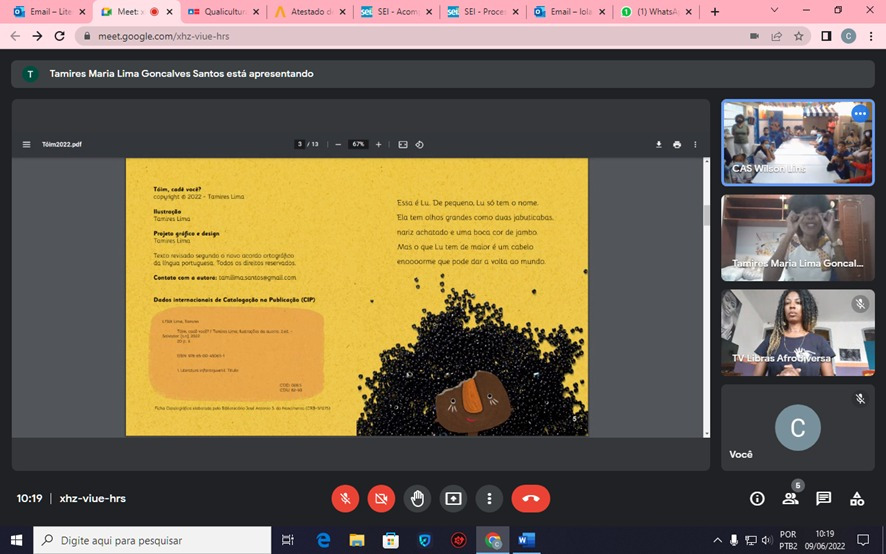Toggle Chrome side panel

point(826,36)
